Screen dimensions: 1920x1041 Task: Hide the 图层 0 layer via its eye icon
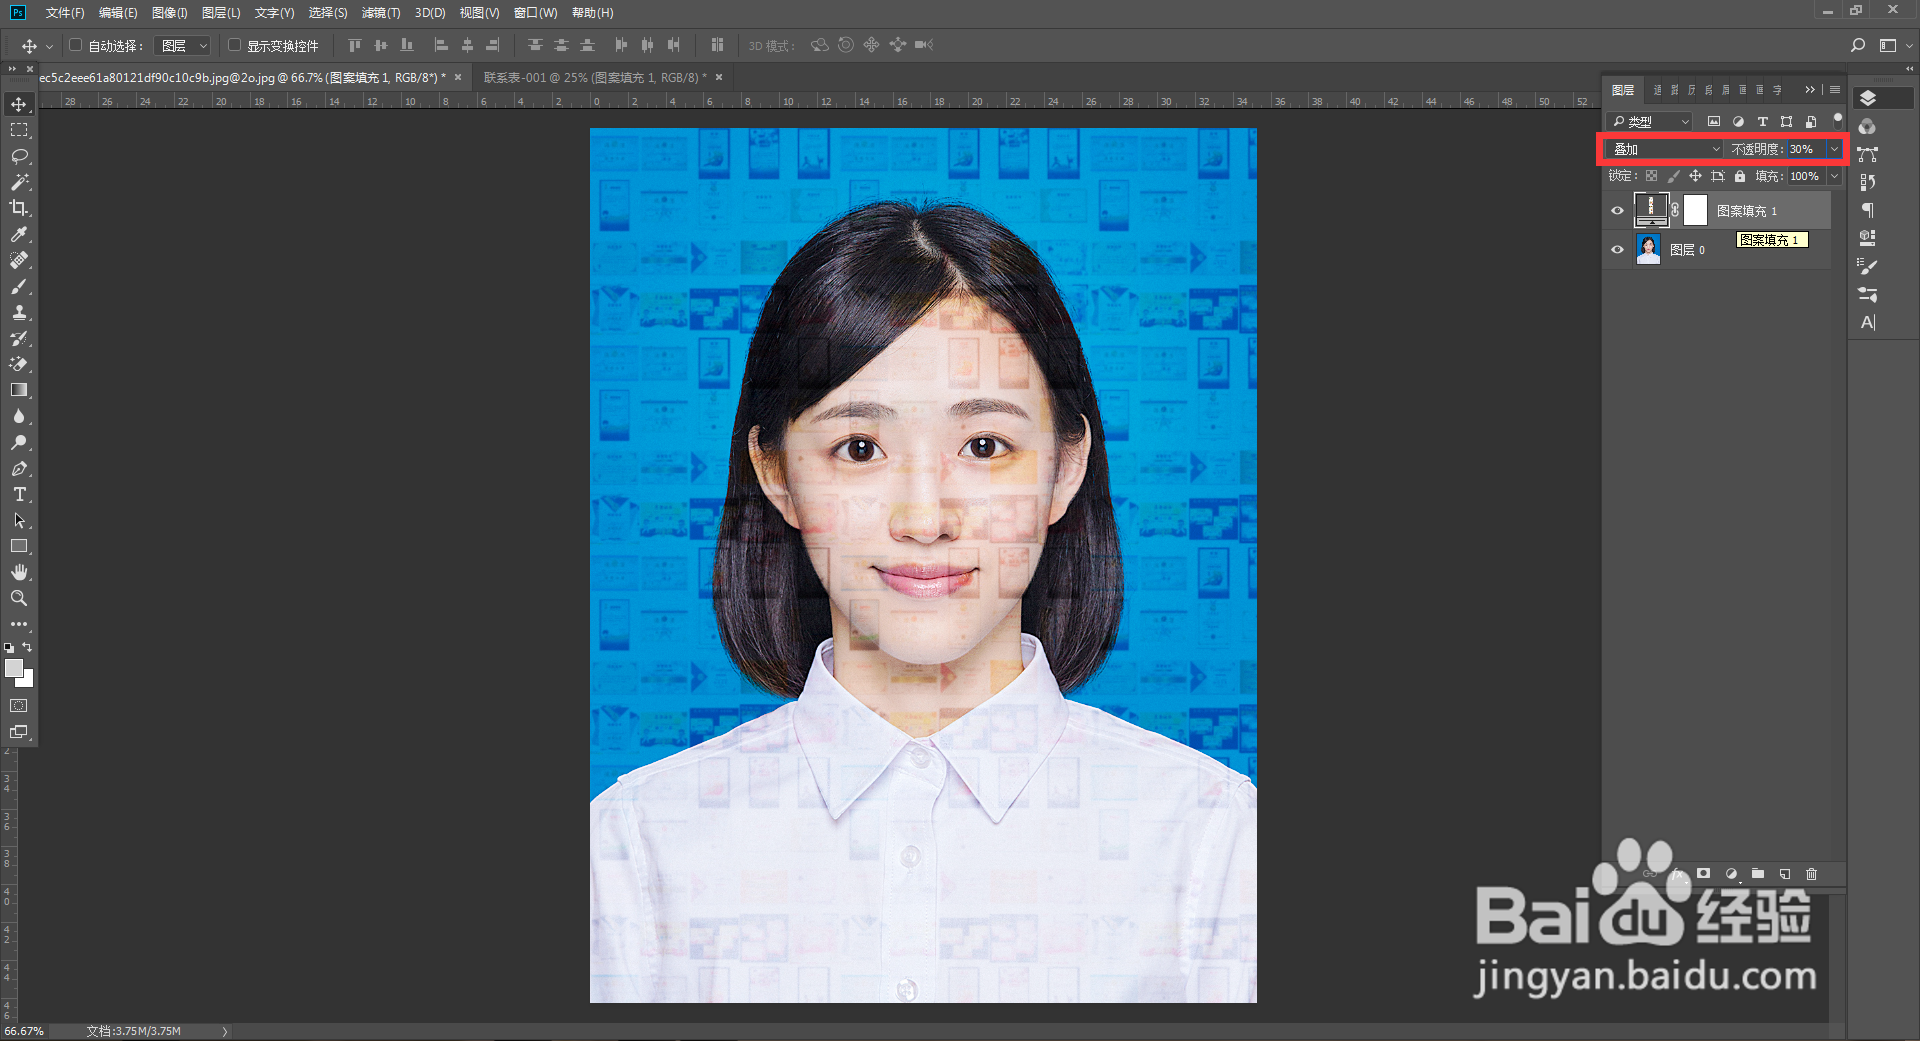pyautogui.click(x=1617, y=250)
